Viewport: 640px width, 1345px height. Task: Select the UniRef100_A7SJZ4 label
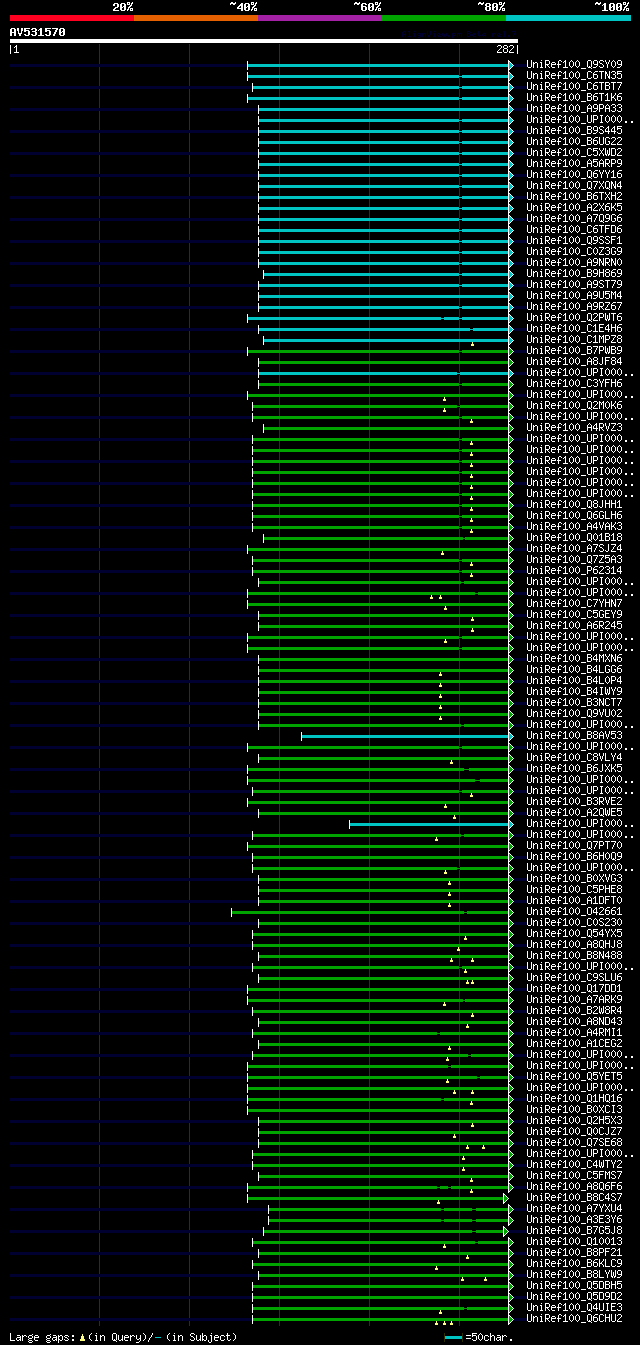click(x=574, y=548)
